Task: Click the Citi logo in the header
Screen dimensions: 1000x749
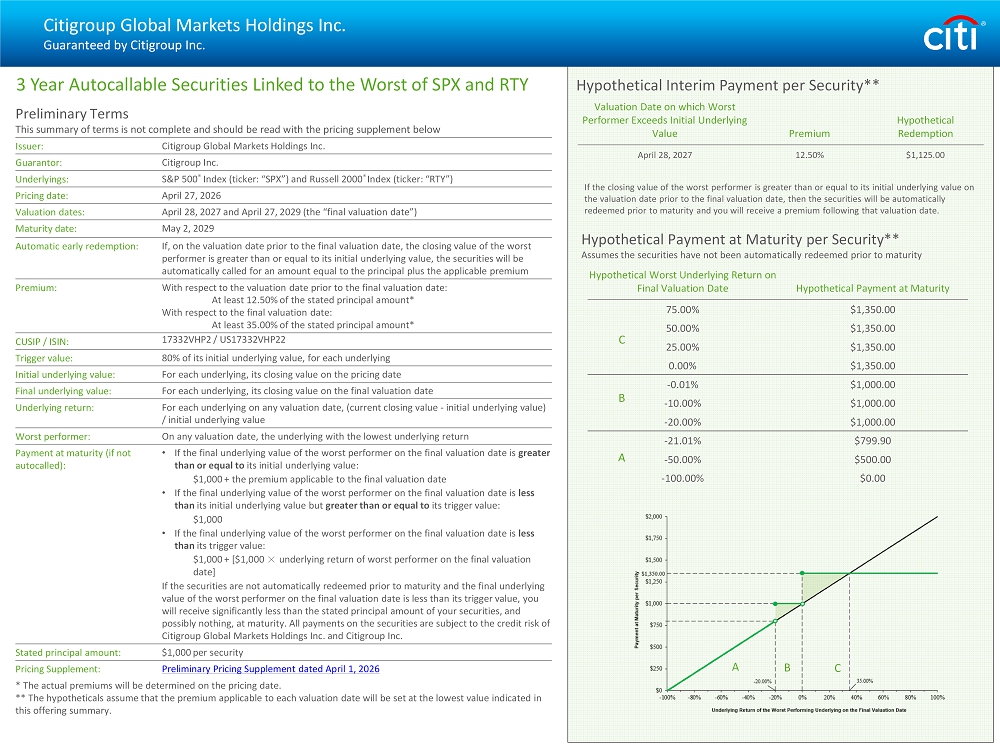Action: pyautogui.click(x=952, y=36)
